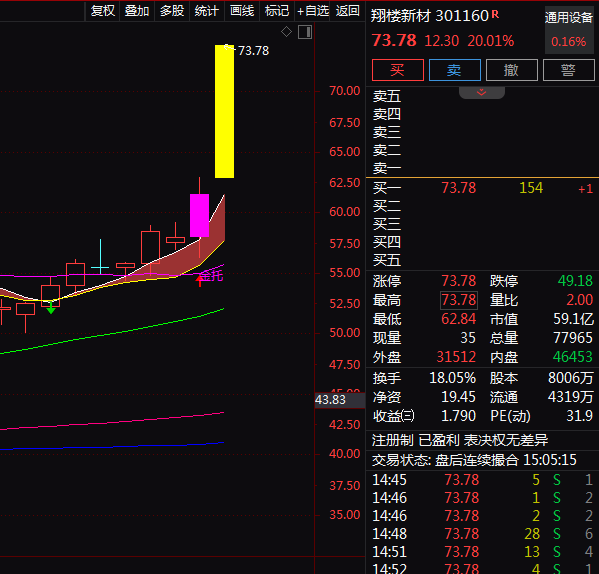Add stock via +自选 watchlist

click(x=312, y=10)
